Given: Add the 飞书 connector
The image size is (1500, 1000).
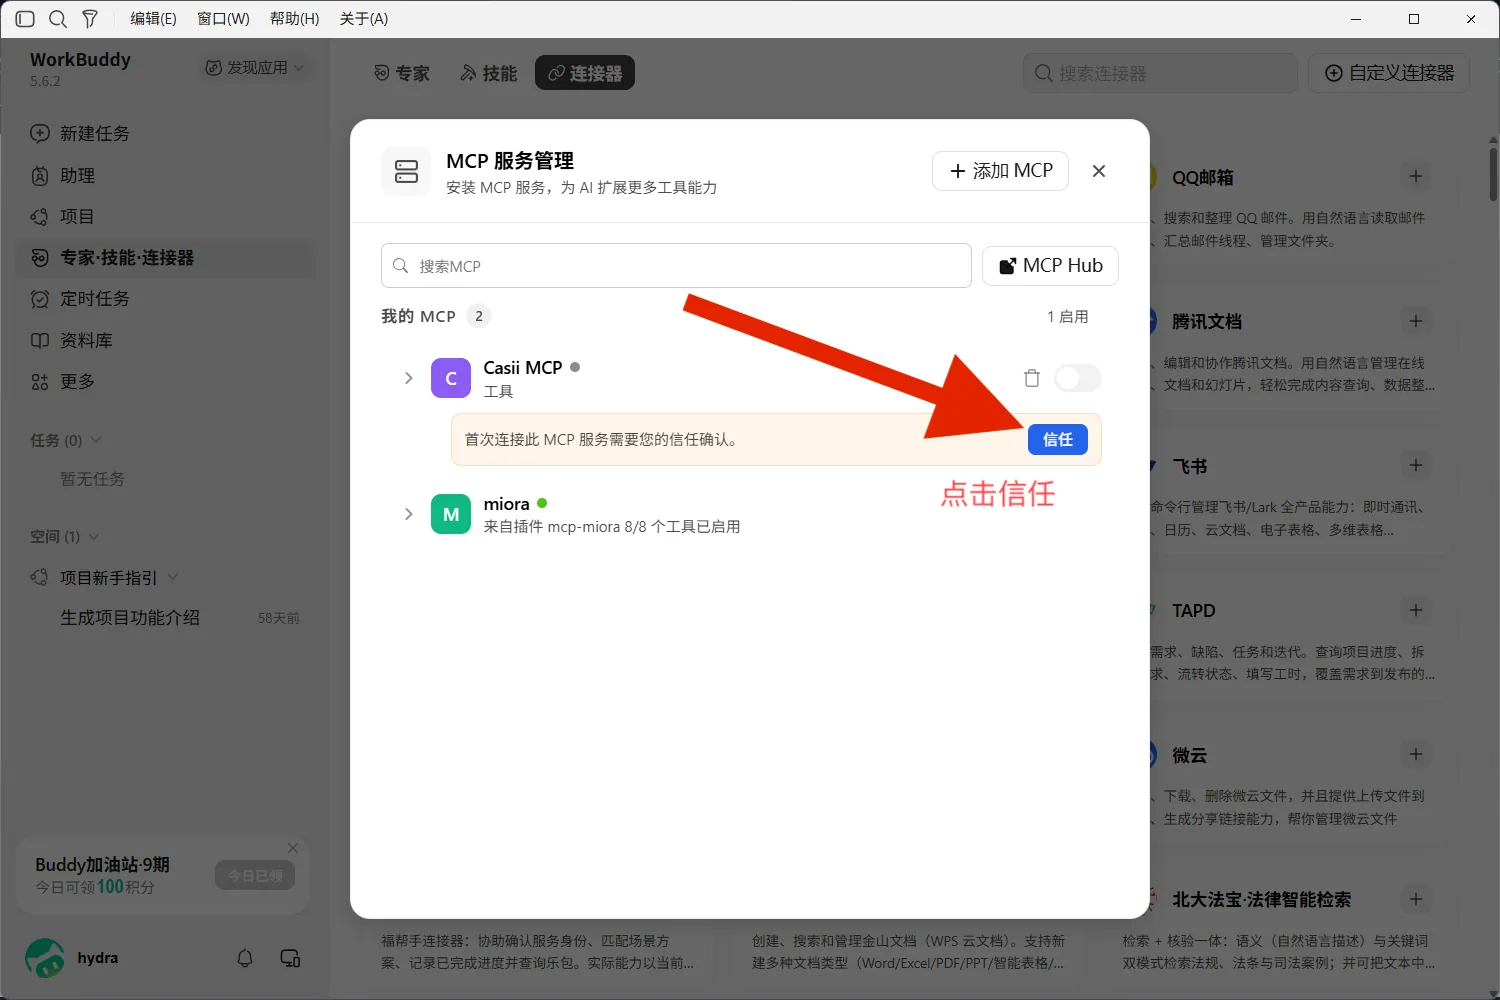Looking at the screenshot, I should [x=1416, y=465].
